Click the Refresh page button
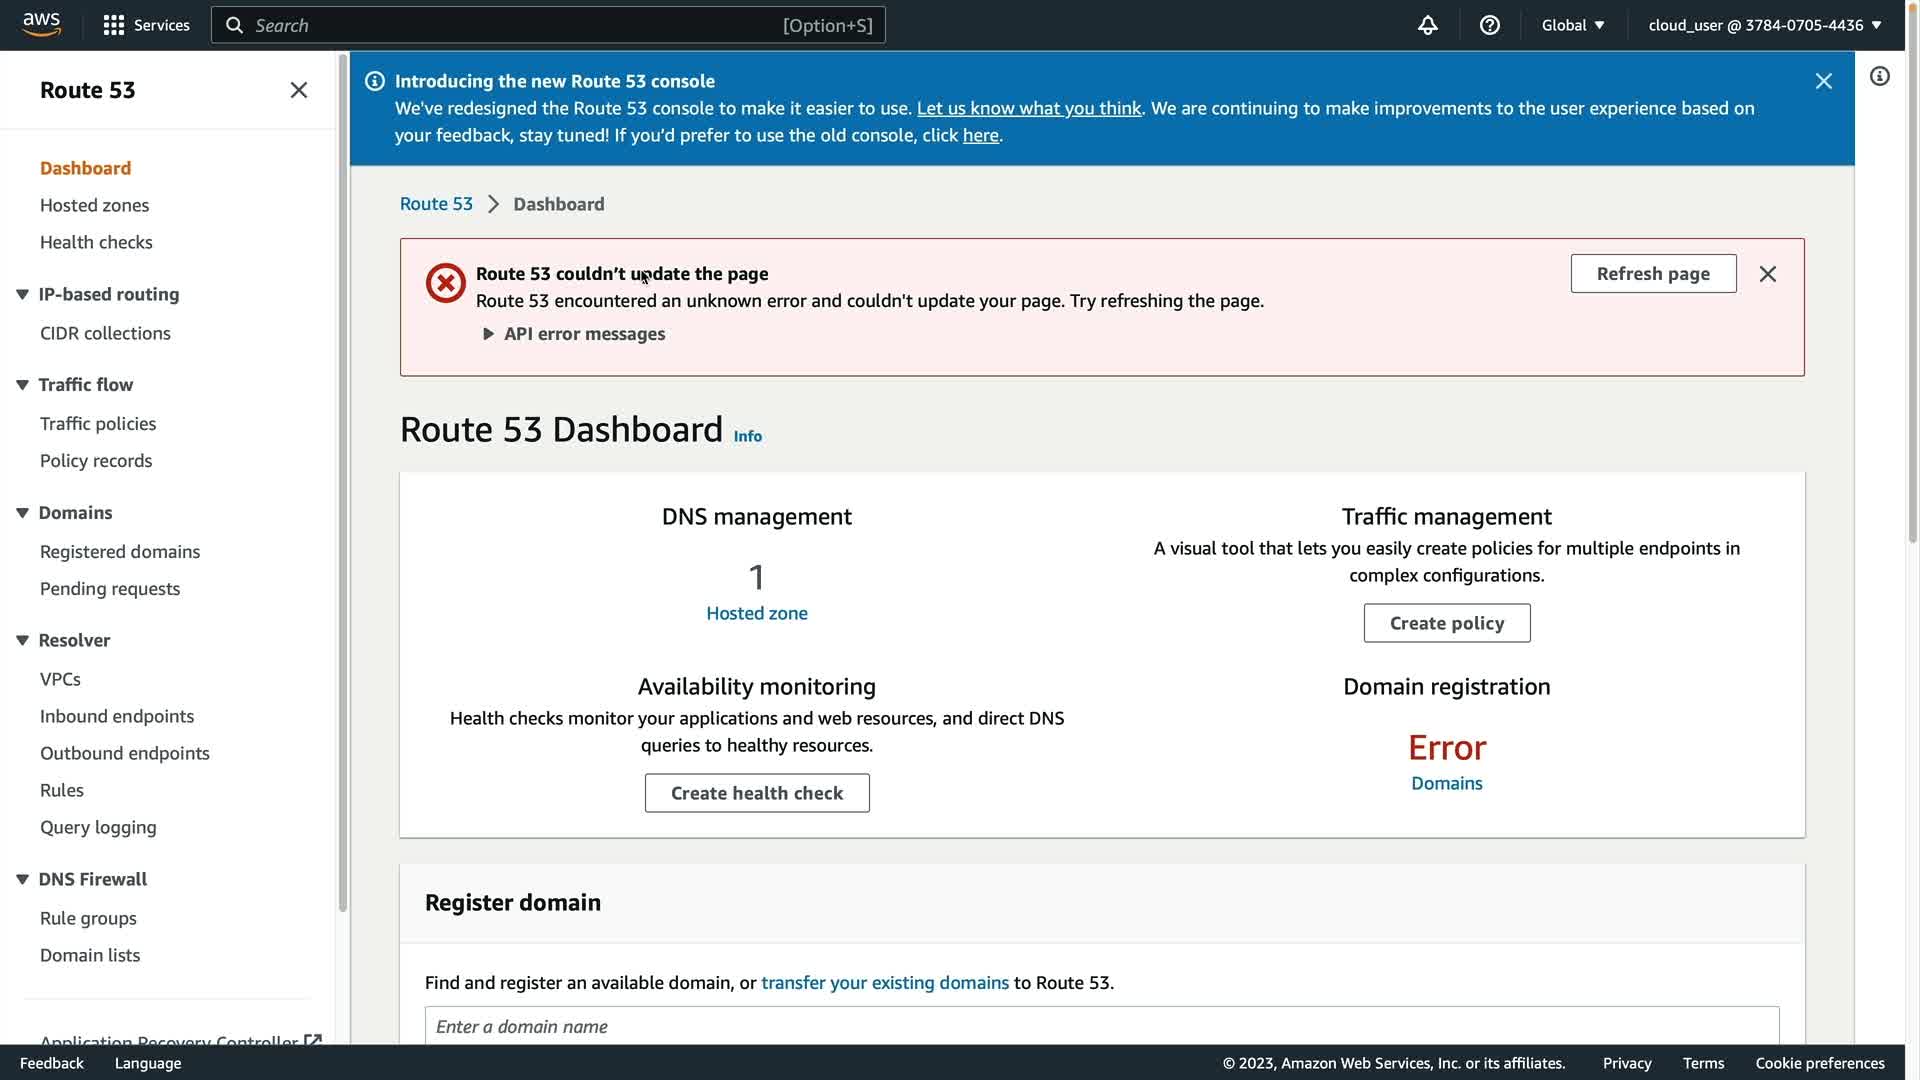Viewport: 1920px width, 1080px height. (1652, 274)
